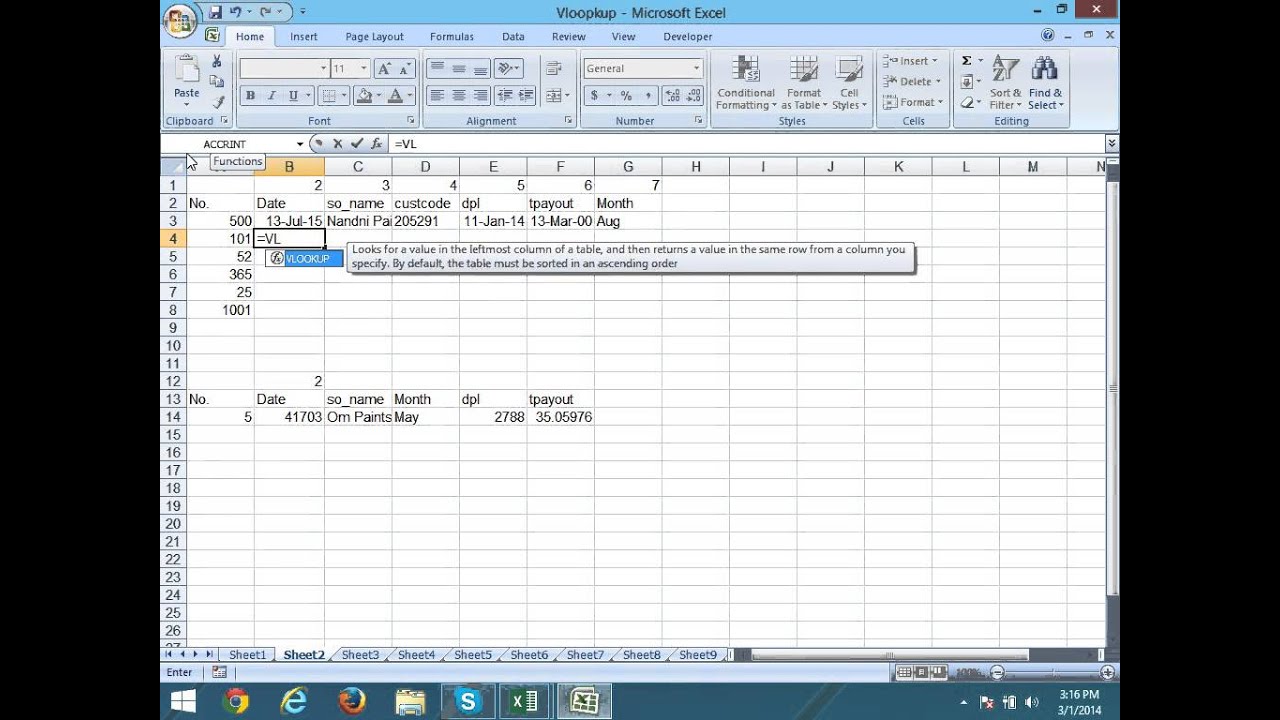
Task: Open Skype from the taskbar
Action: (467, 702)
